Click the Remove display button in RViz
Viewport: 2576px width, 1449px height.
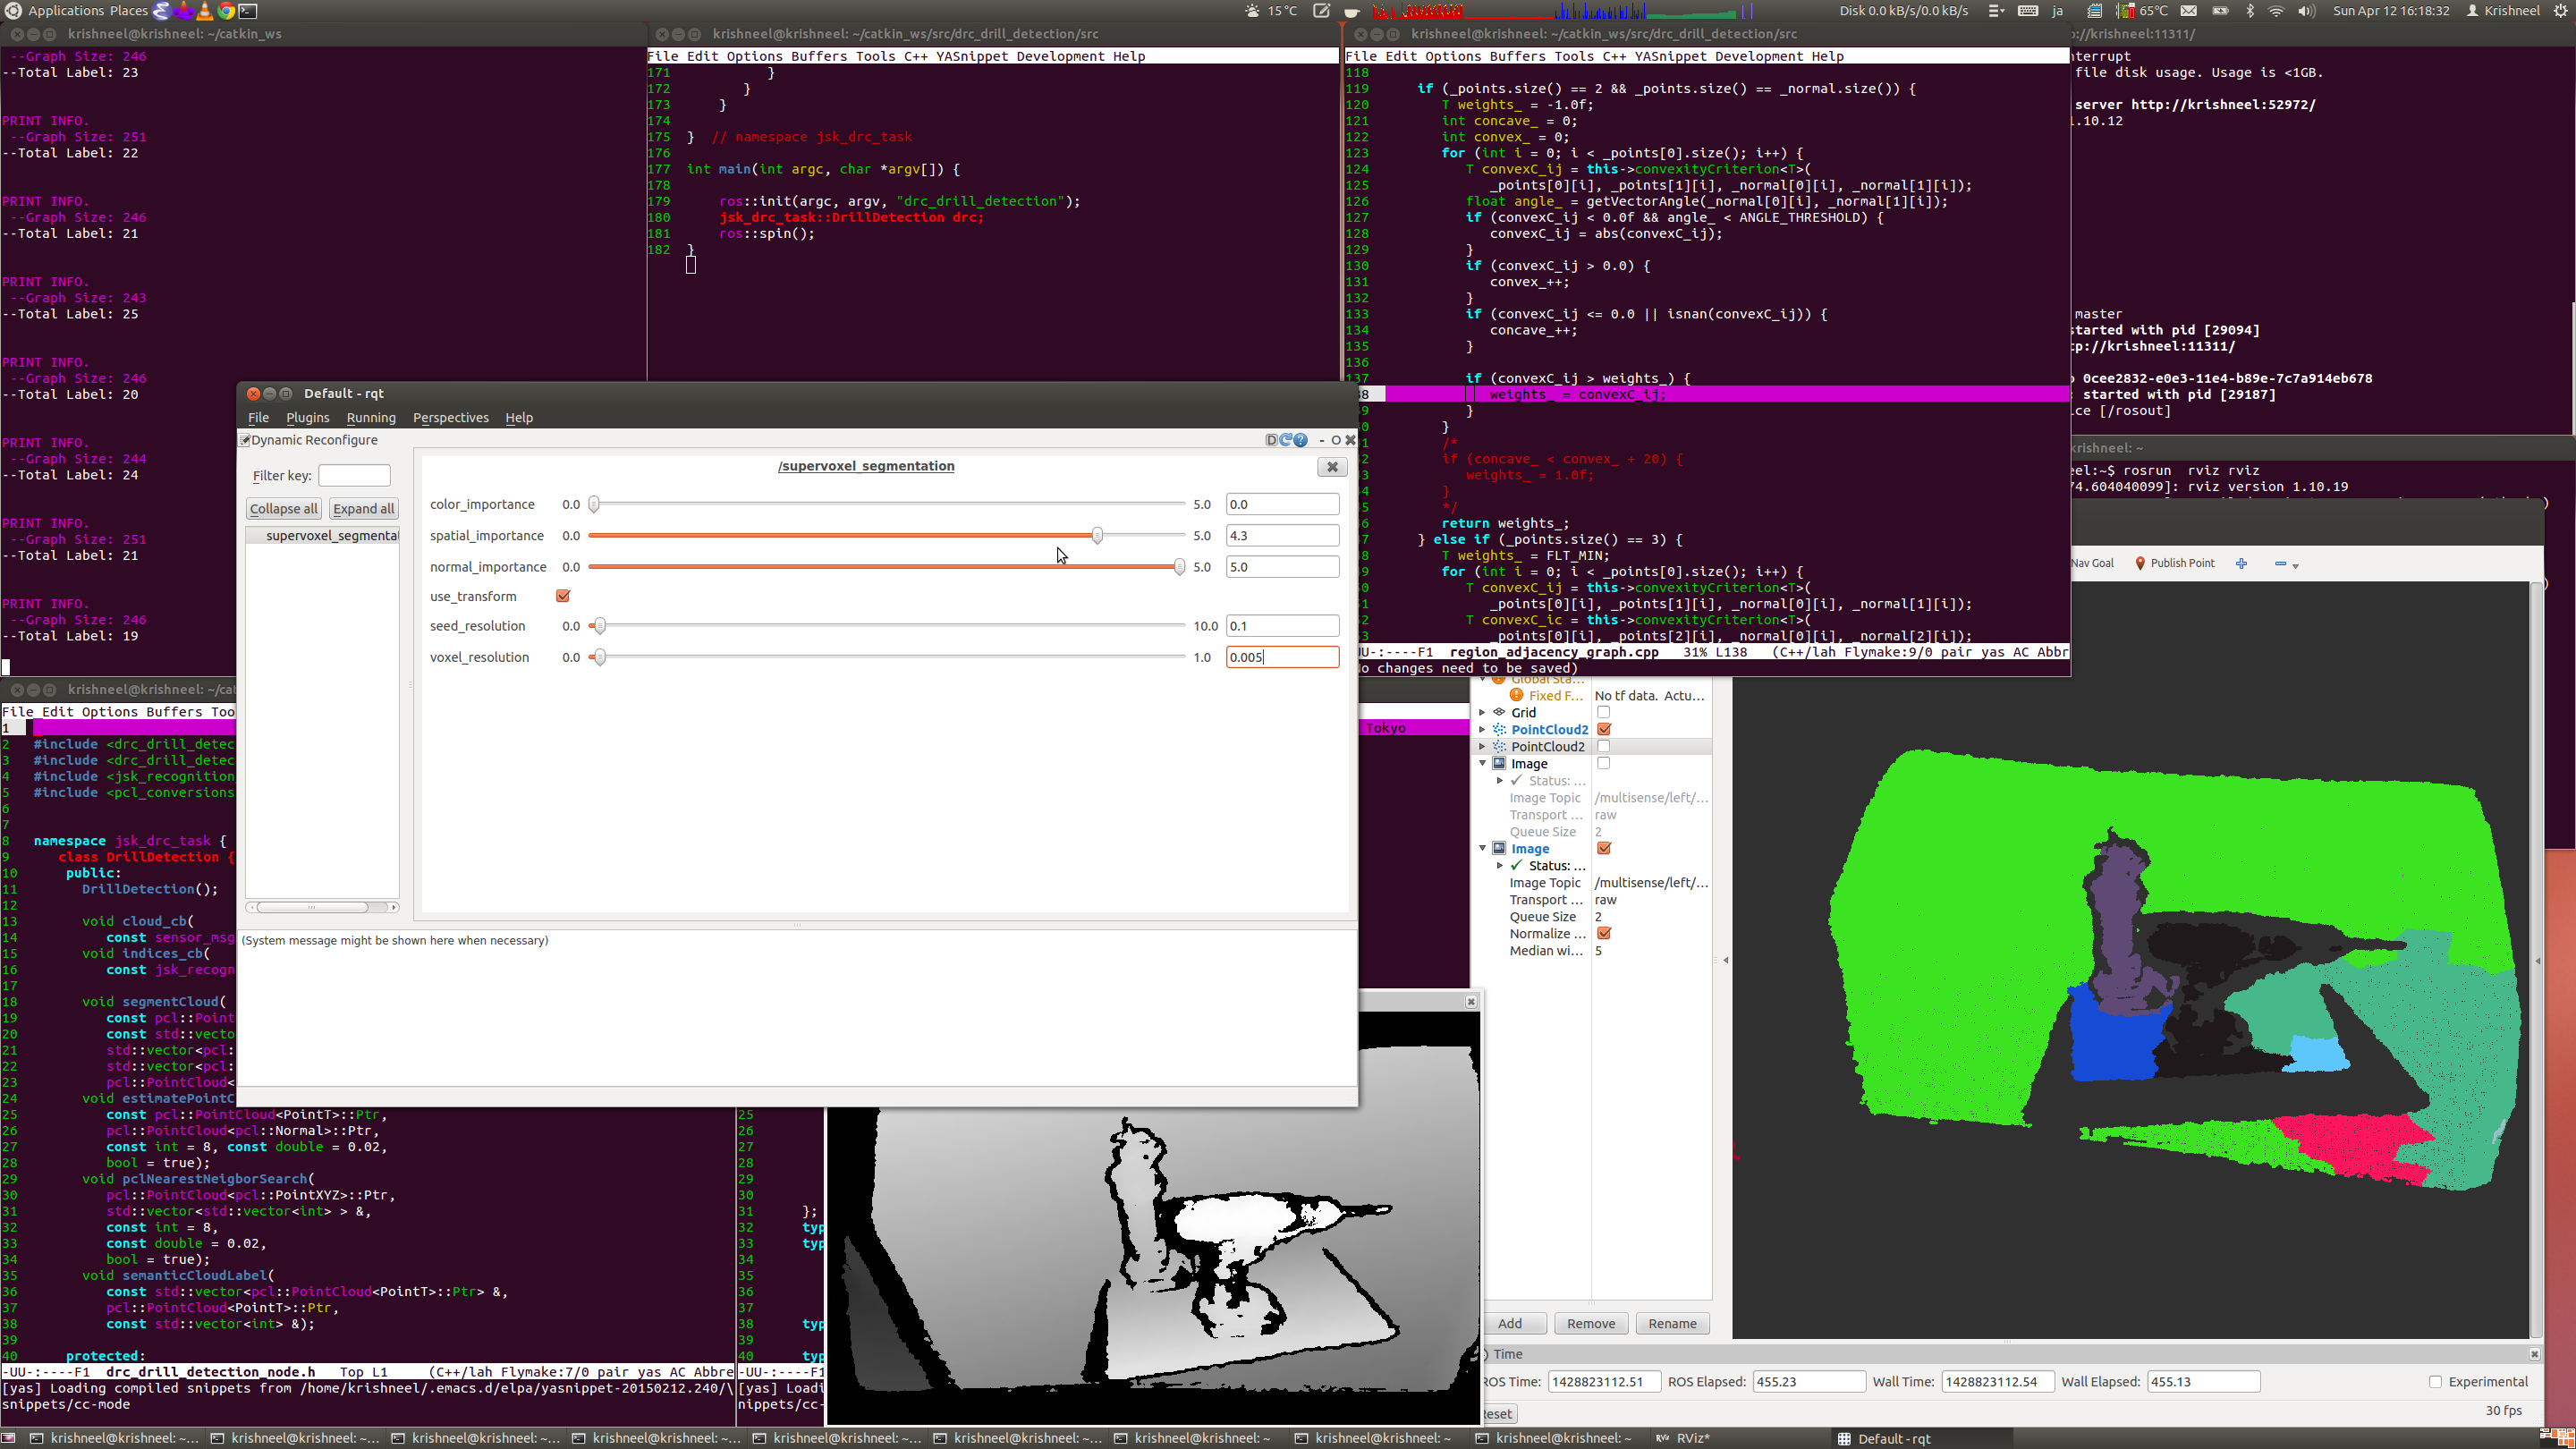[1590, 1323]
